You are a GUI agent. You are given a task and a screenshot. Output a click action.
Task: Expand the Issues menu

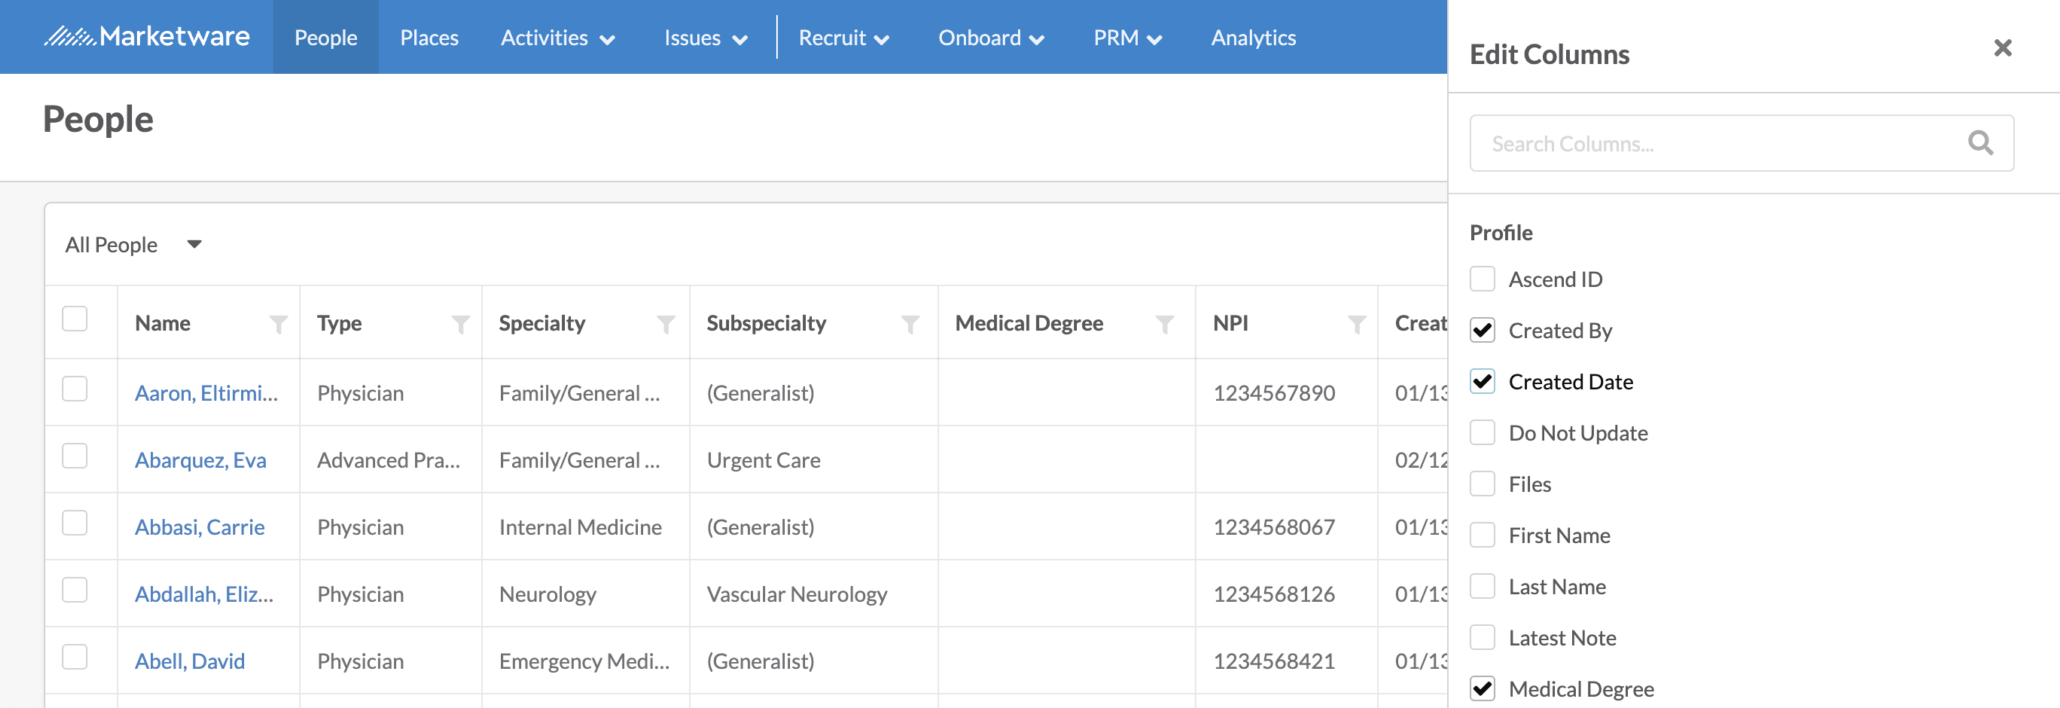coord(705,38)
